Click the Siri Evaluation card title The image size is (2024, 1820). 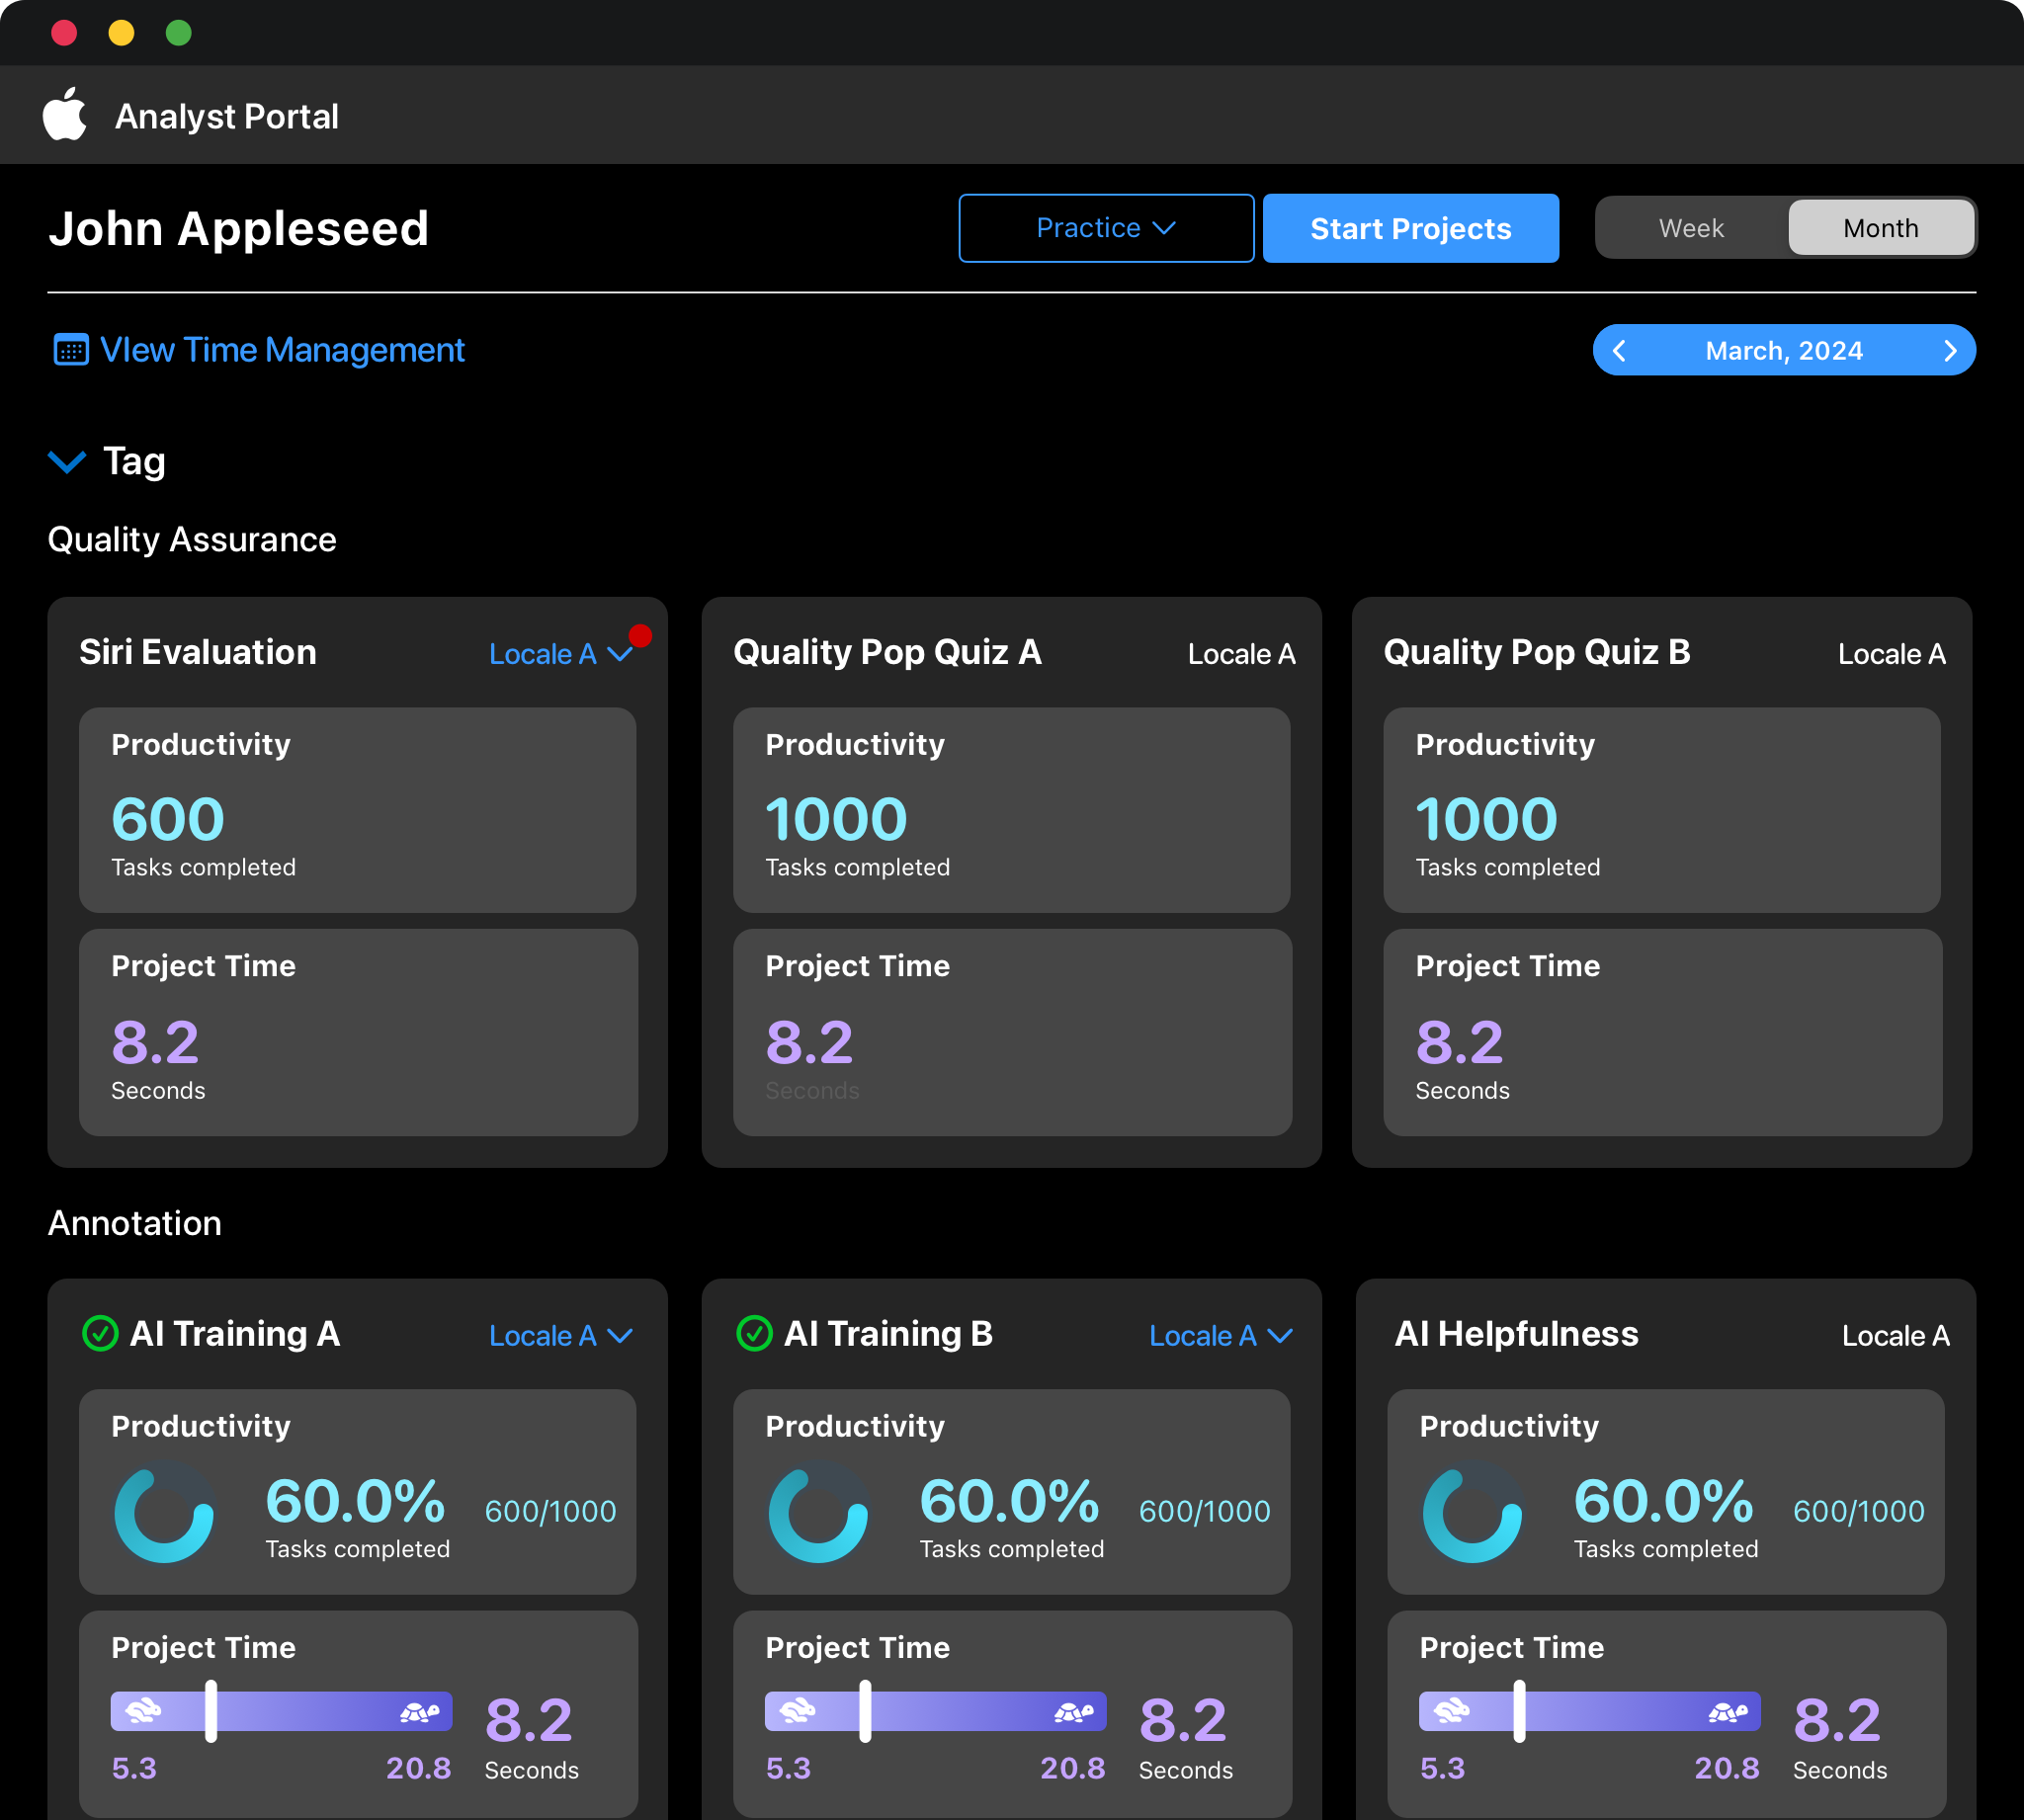click(198, 652)
